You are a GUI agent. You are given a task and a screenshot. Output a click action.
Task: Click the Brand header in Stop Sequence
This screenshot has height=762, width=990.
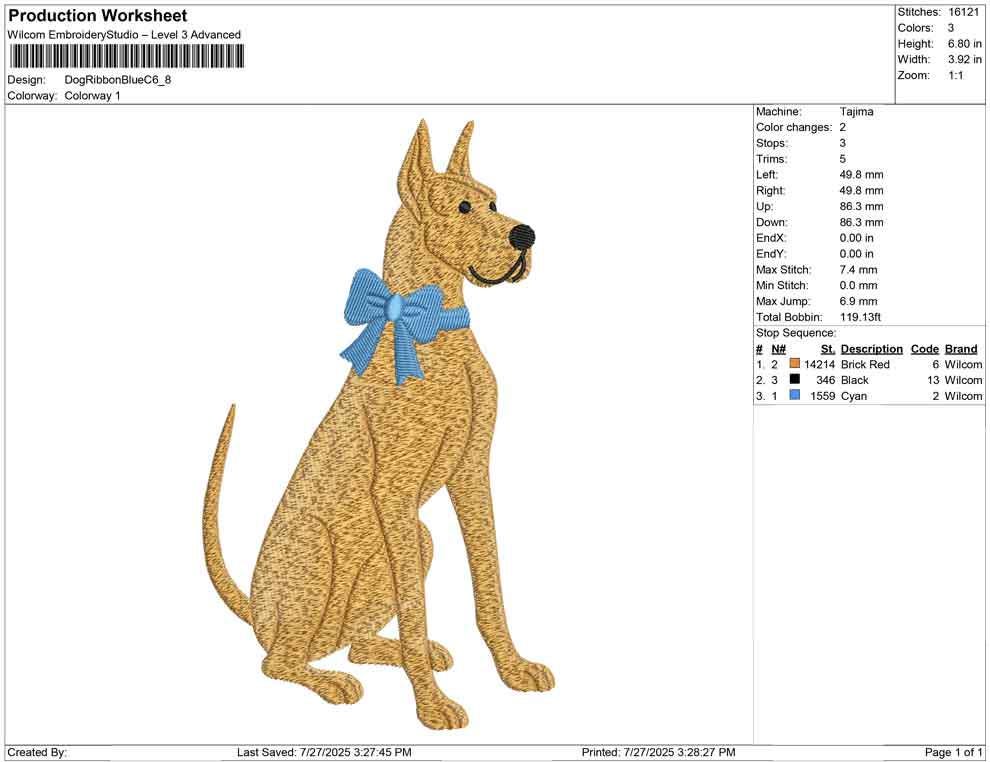pyautogui.click(x=961, y=348)
